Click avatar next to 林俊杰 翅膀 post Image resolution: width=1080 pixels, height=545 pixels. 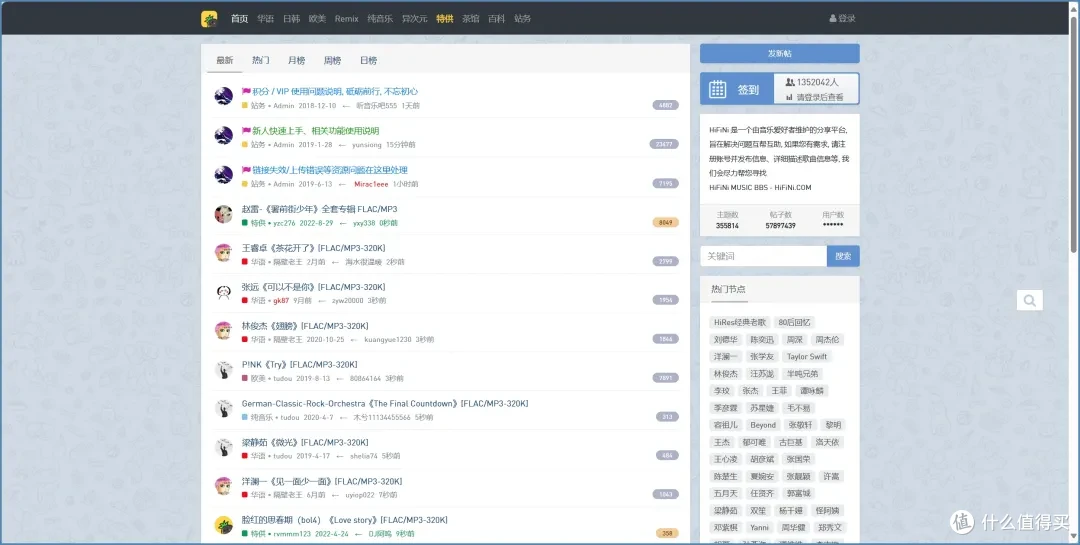[x=223, y=330]
